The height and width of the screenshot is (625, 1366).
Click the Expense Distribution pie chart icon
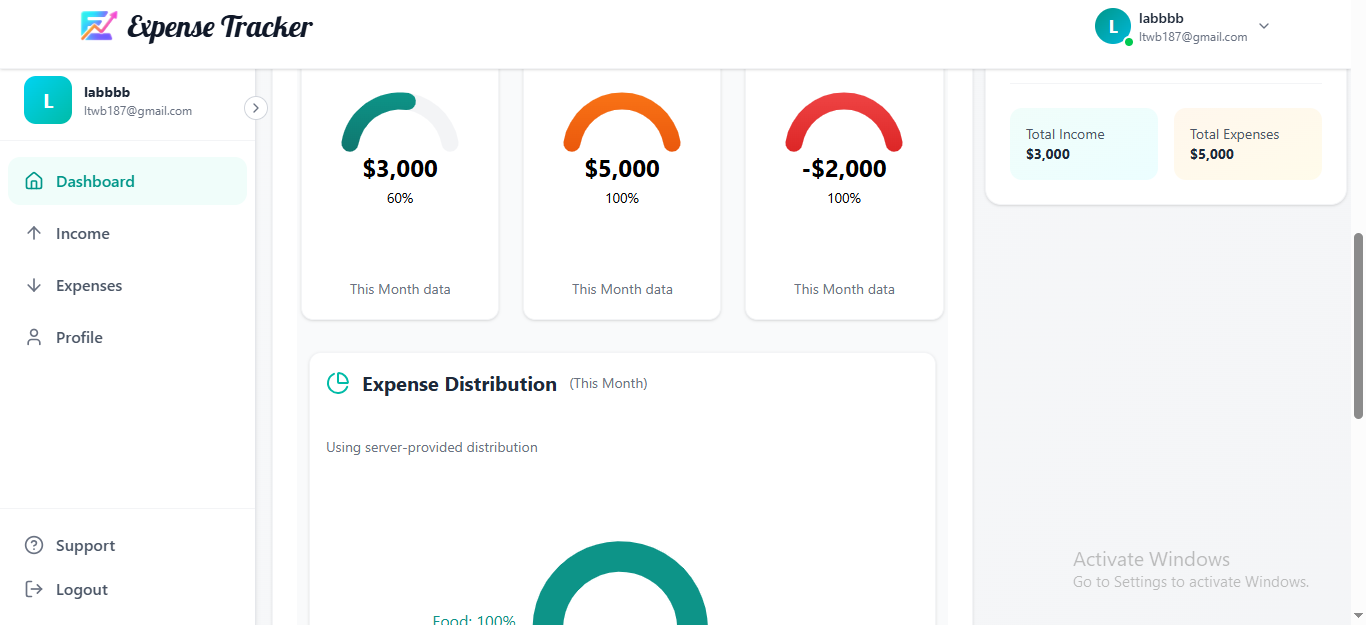(x=338, y=382)
